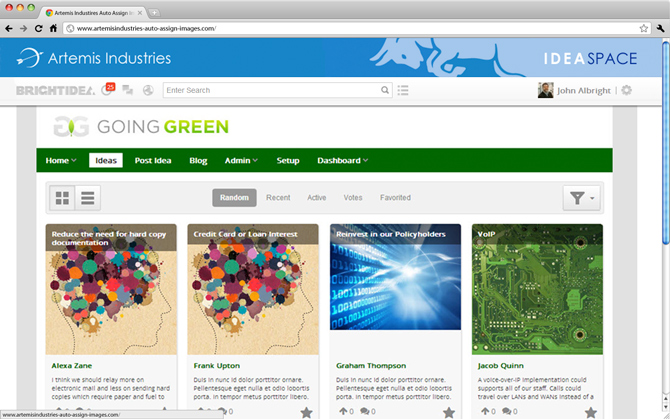Sort ideas by Active
Screen dimensions: 670x419
[x=317, y=198]
